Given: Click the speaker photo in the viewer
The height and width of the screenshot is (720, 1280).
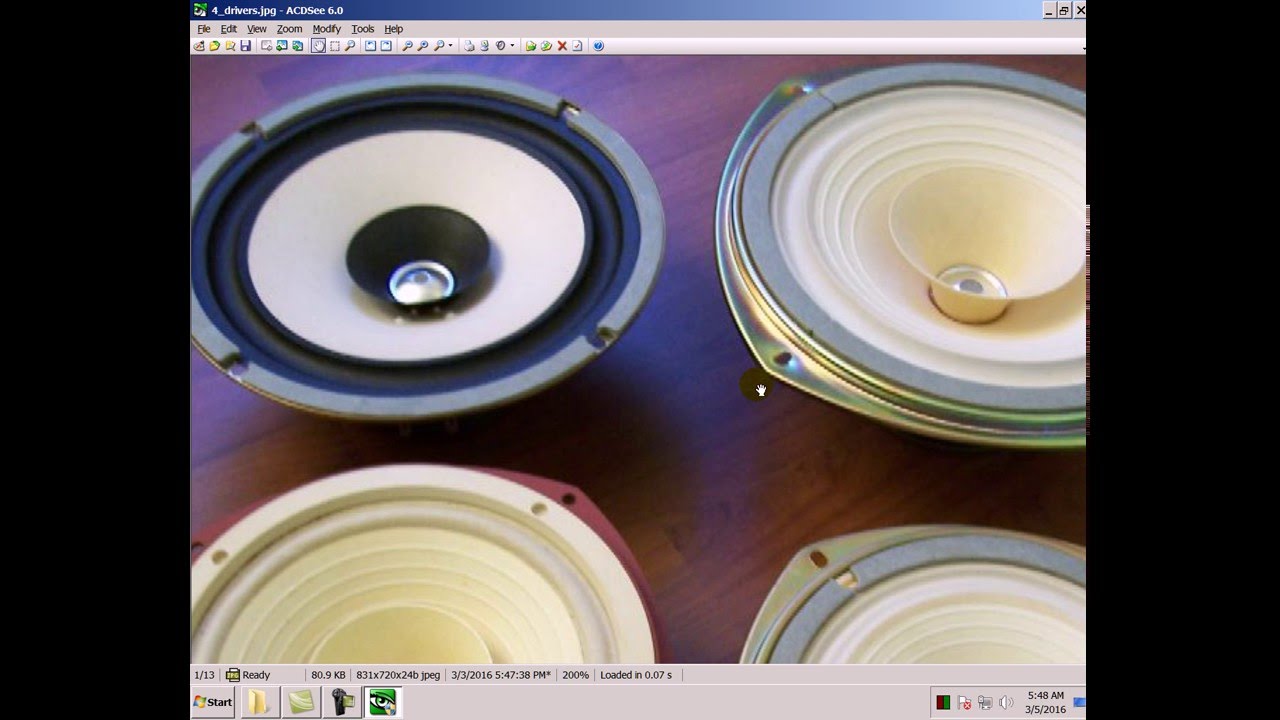Looking at the screenshot, I should click(638, 359).
